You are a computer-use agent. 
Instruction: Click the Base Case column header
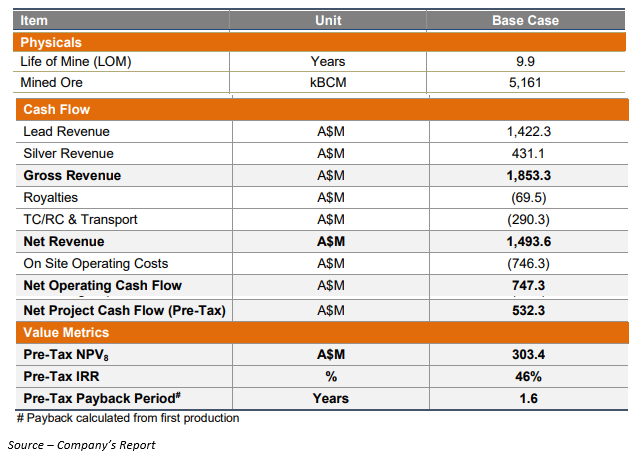click(526, 21)
